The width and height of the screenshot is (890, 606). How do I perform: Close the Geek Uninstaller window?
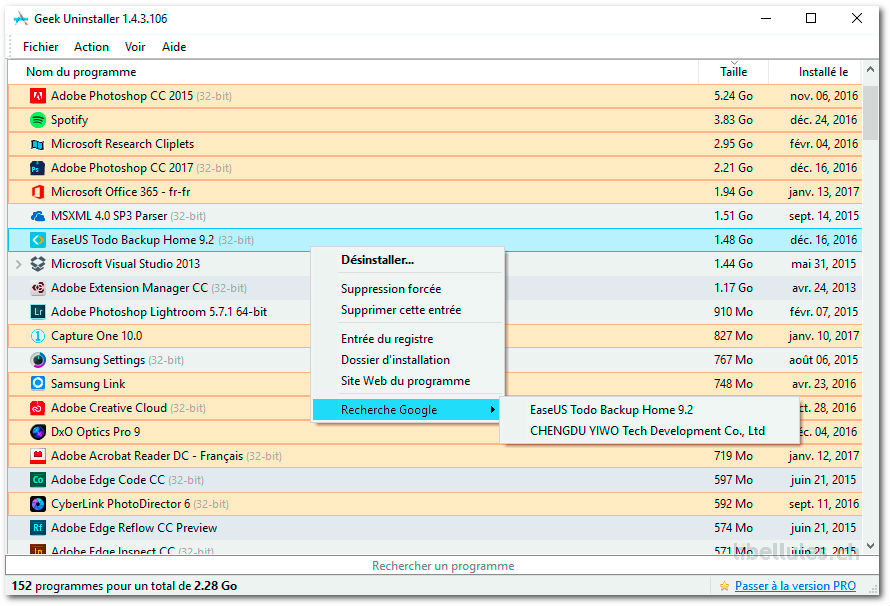pyautogui.click(x=857, y=18)
